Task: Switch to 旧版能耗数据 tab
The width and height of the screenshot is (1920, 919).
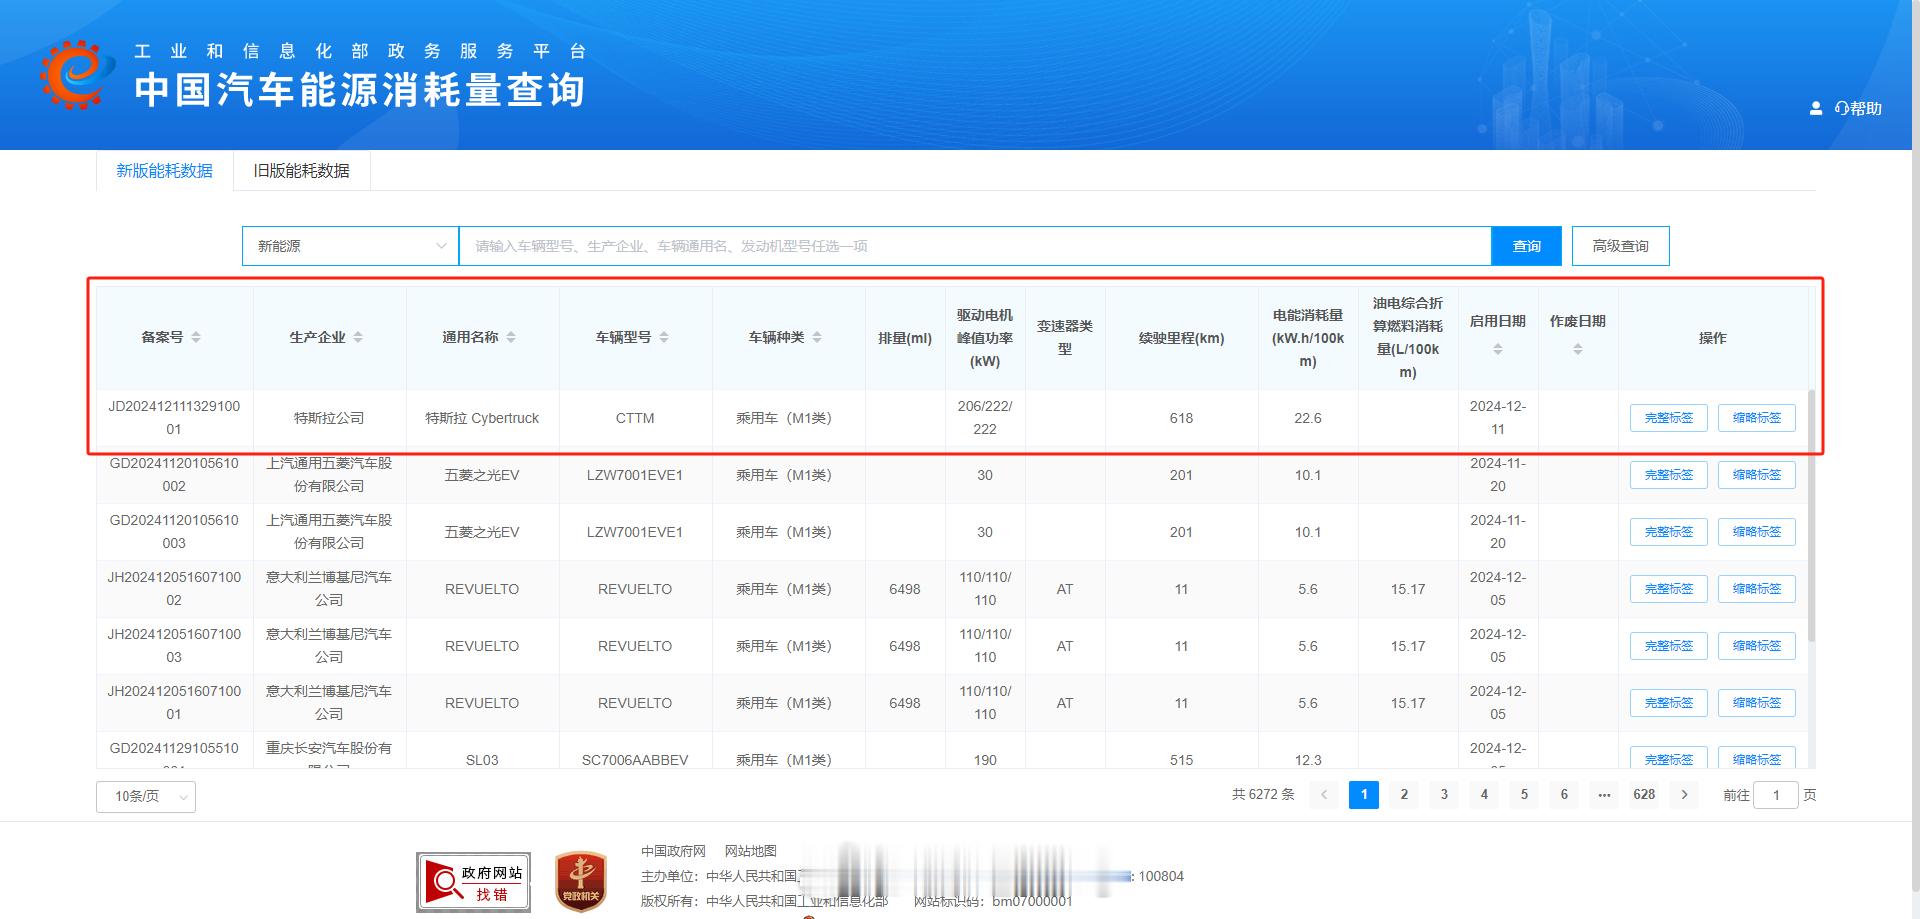Action: click(x=301, y=171)
